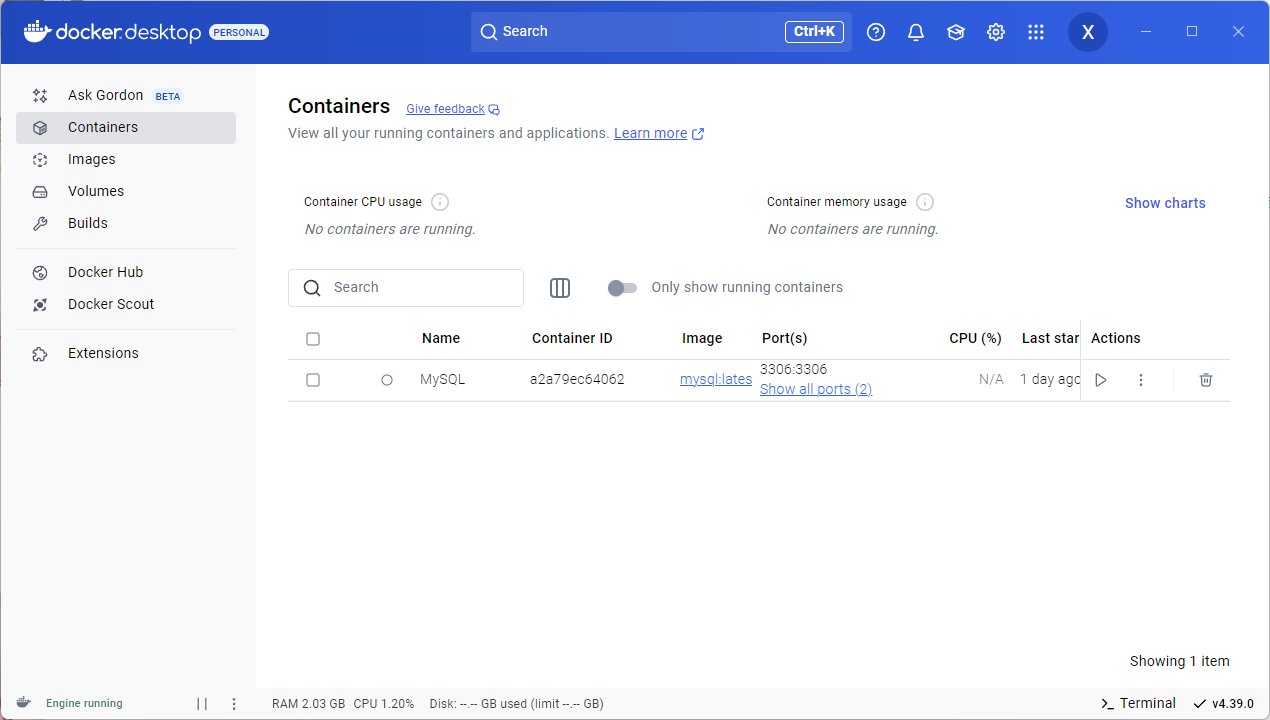Navigate to the Images section
This screenshot has height=720, width=1270.
tap(91, 159)
